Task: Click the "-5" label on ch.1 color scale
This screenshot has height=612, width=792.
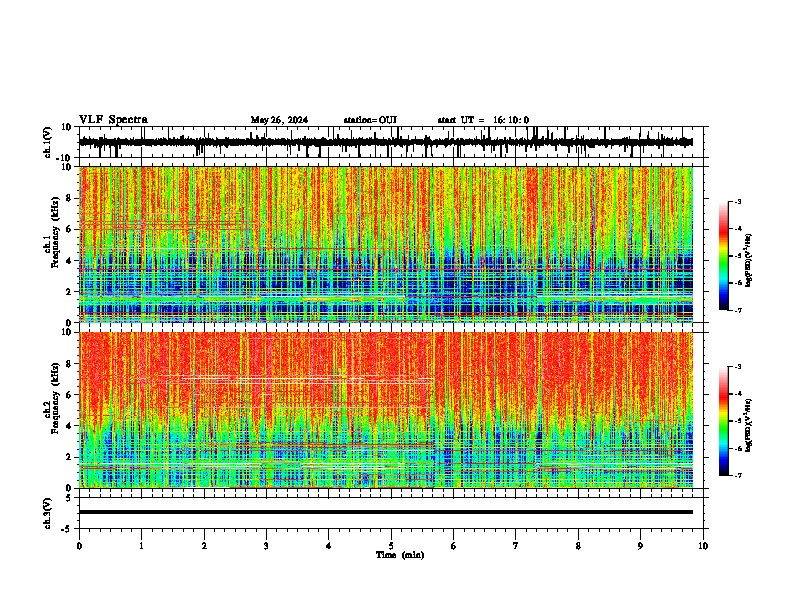Action: 738,256
